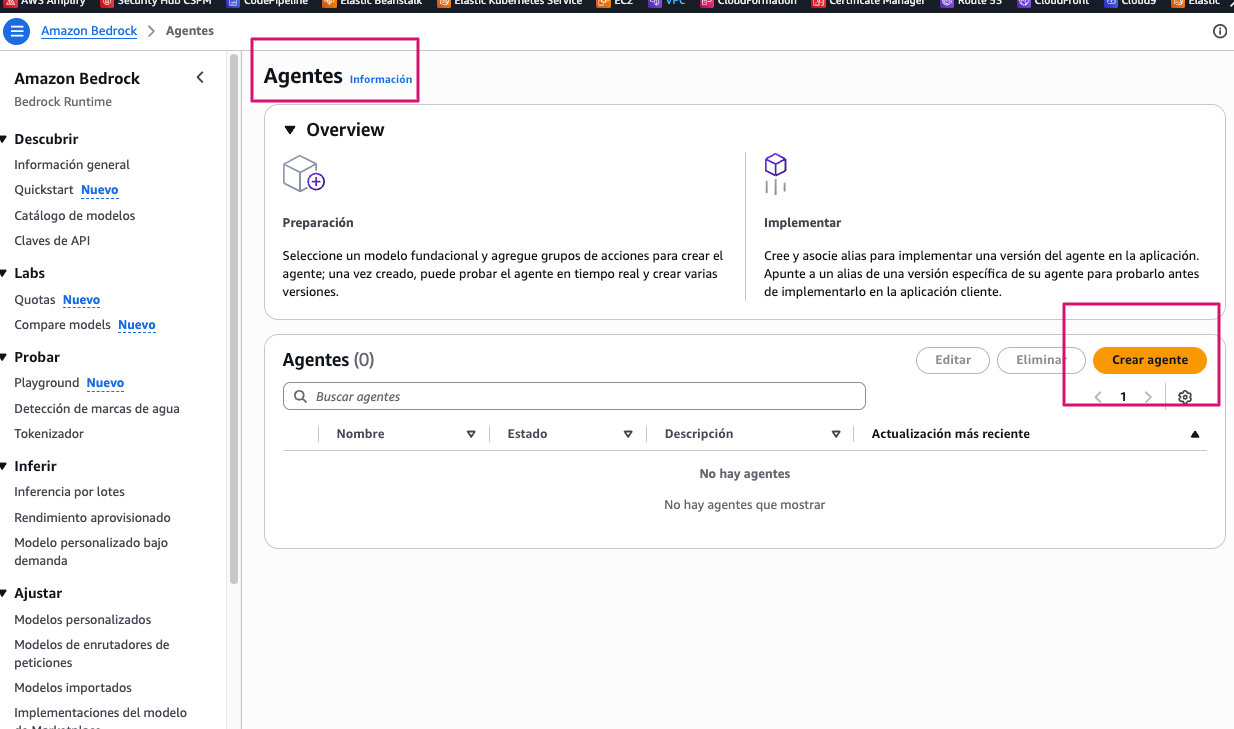Click the 'No hay agentes' message
1234x729 pixels.
[745, 474]
